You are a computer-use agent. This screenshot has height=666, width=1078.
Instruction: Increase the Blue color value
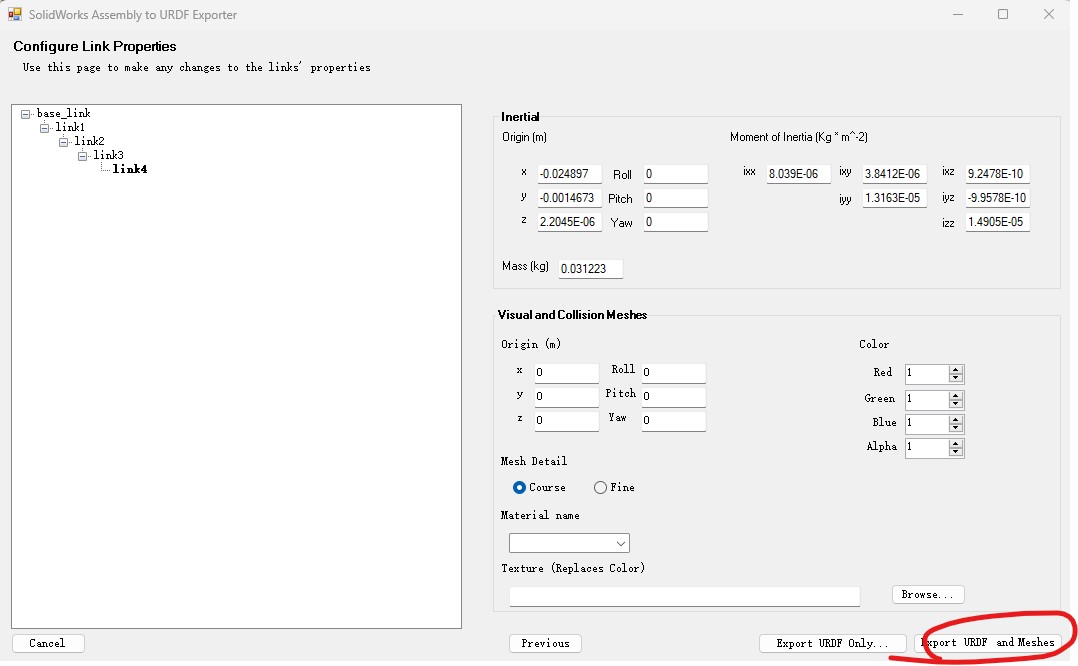coord(955,420)
